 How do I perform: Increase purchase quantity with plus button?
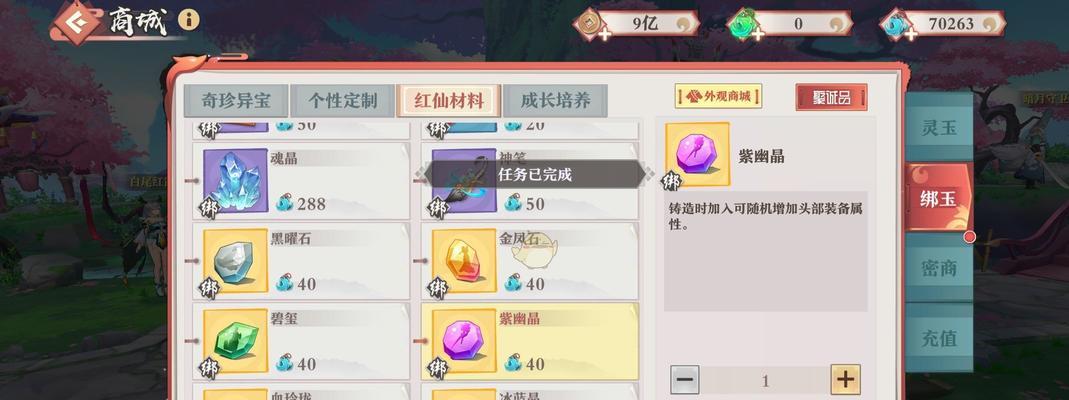coord(845,379)
